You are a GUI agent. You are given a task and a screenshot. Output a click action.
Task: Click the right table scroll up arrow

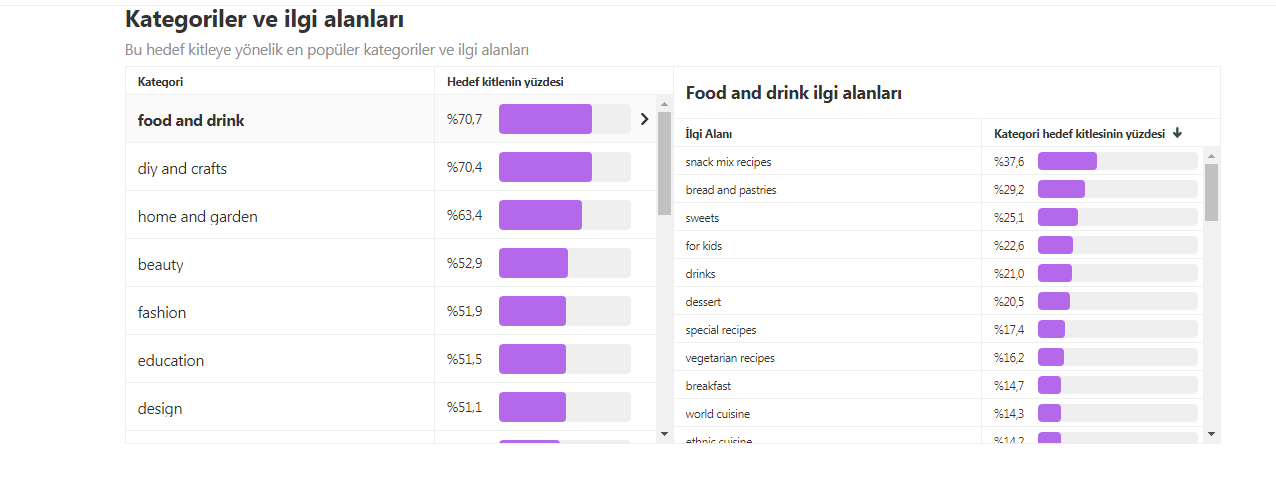(1212, 155)
